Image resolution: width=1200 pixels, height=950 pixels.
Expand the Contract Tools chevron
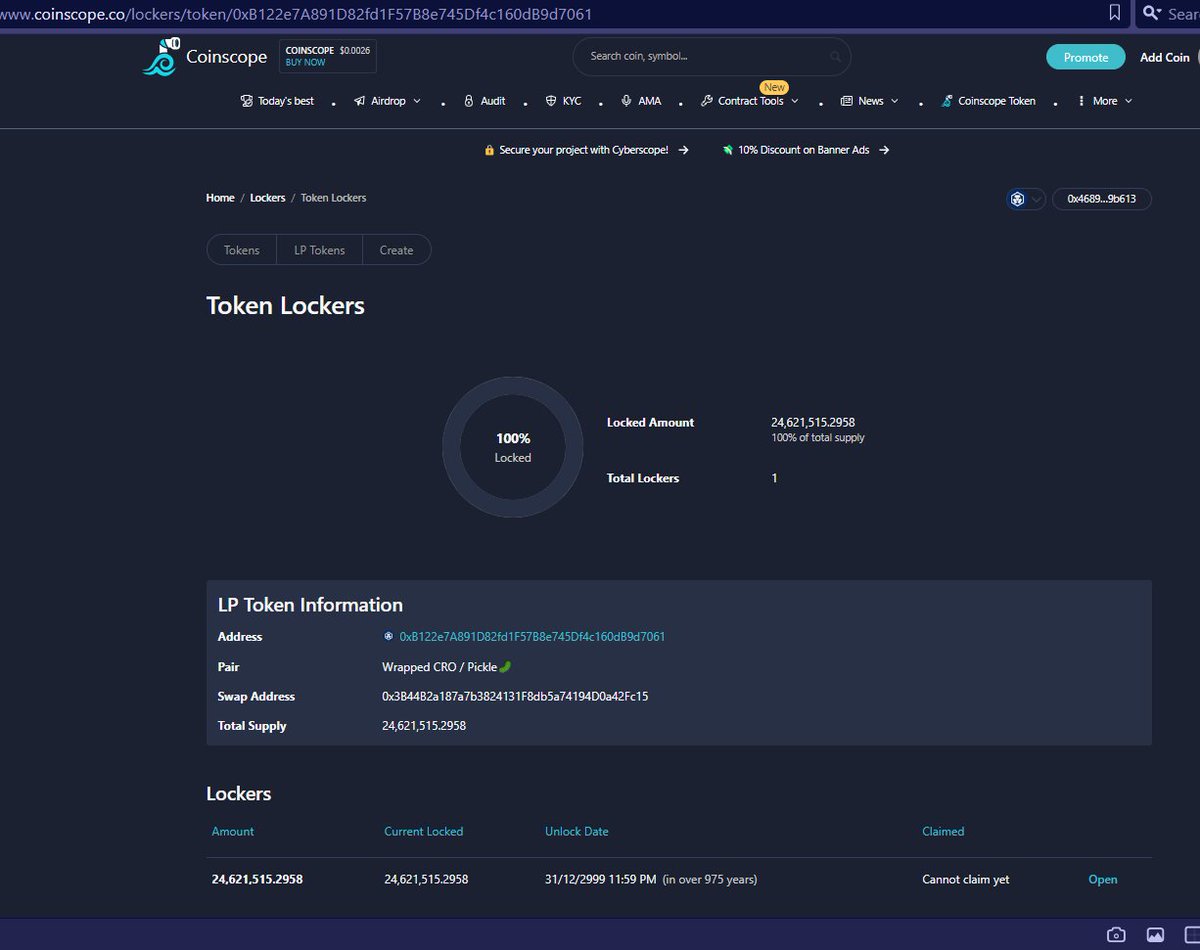tap(795, 101)
